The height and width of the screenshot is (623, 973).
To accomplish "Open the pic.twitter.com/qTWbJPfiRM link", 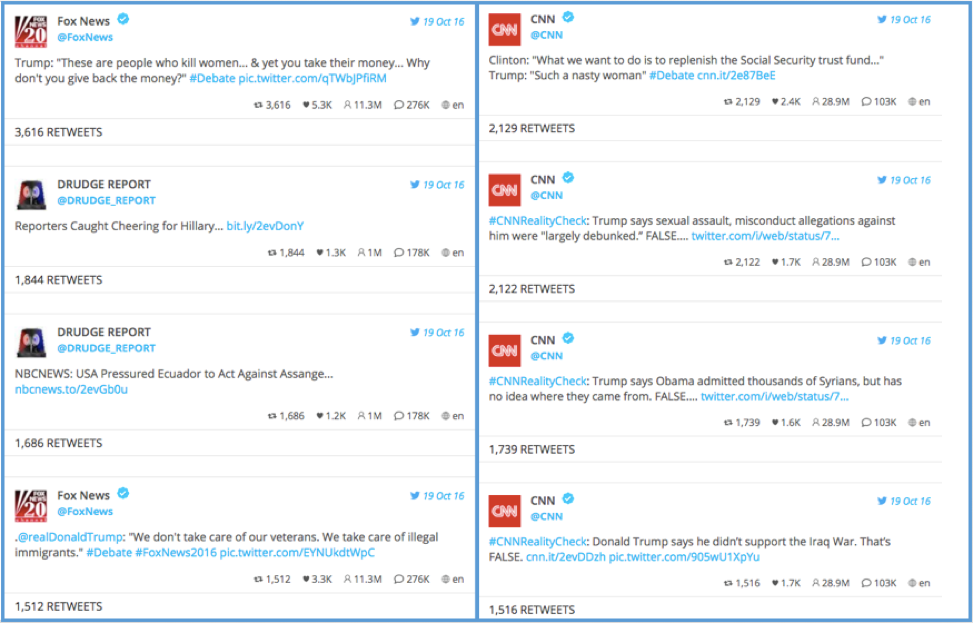I will pyautogui.click(x=312, y=78).
